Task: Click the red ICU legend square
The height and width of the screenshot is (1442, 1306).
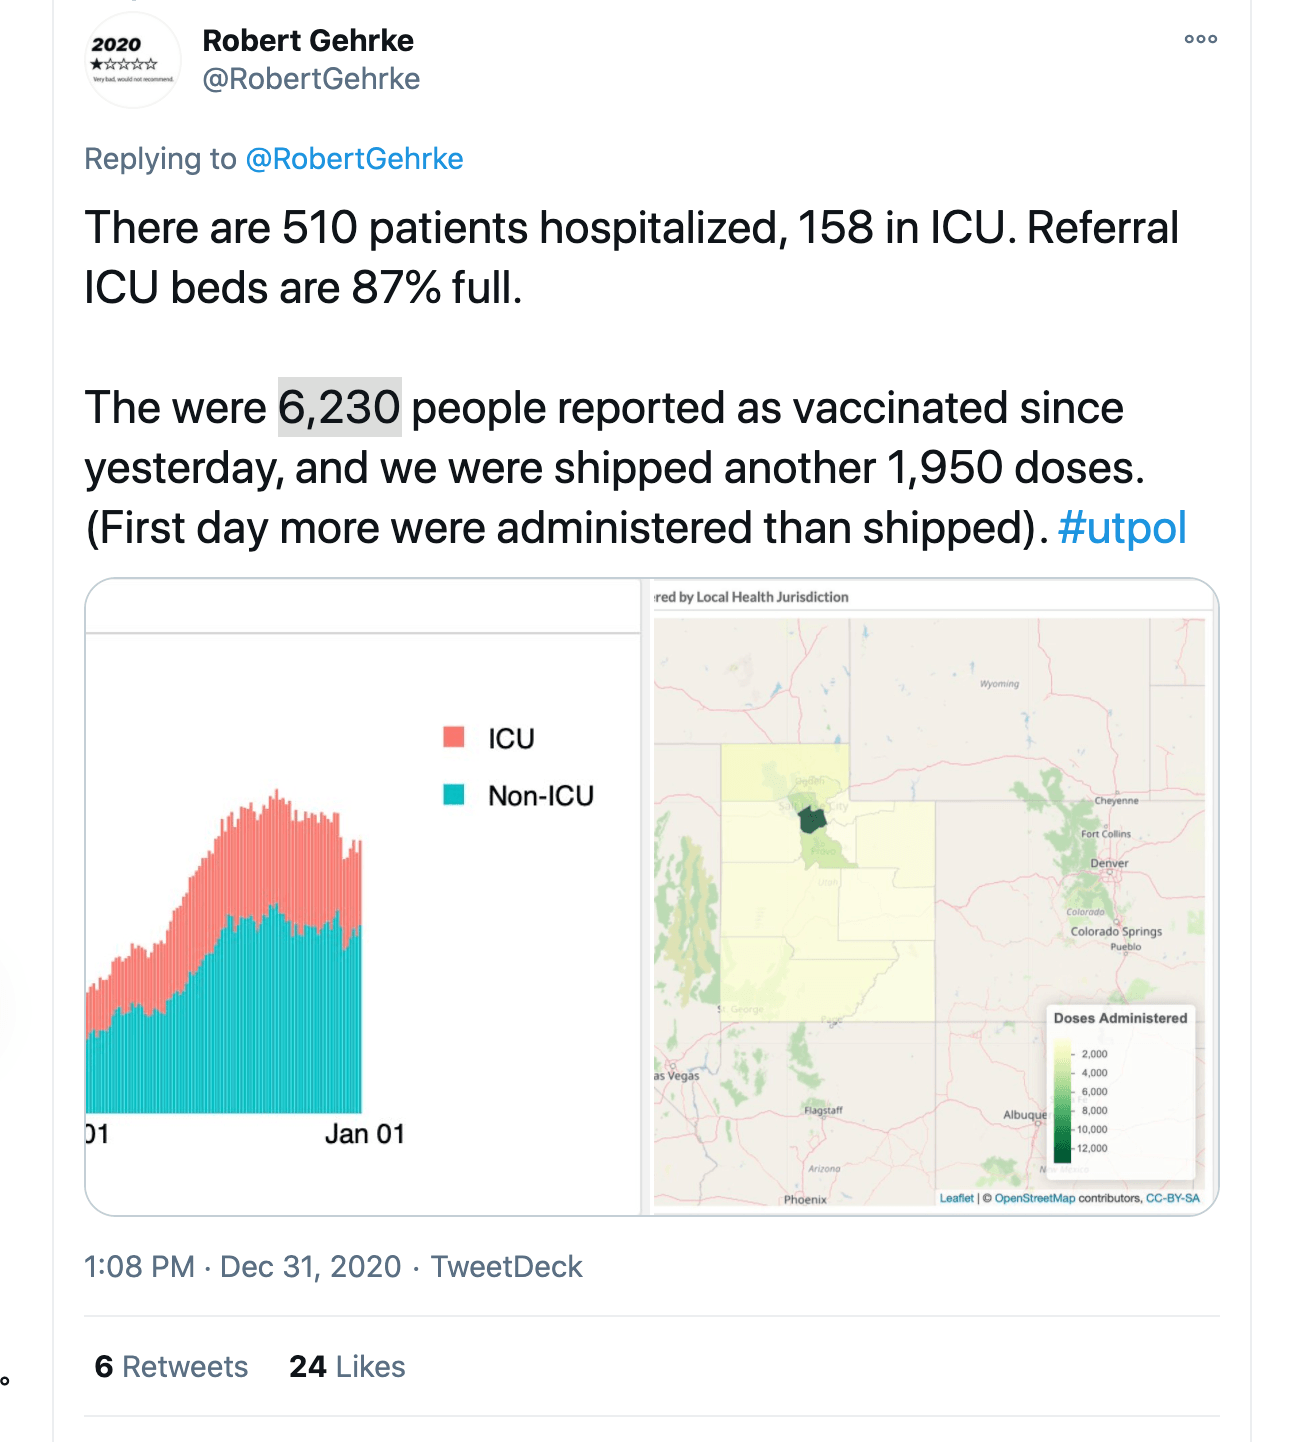Action: click(x=454, y=737)
